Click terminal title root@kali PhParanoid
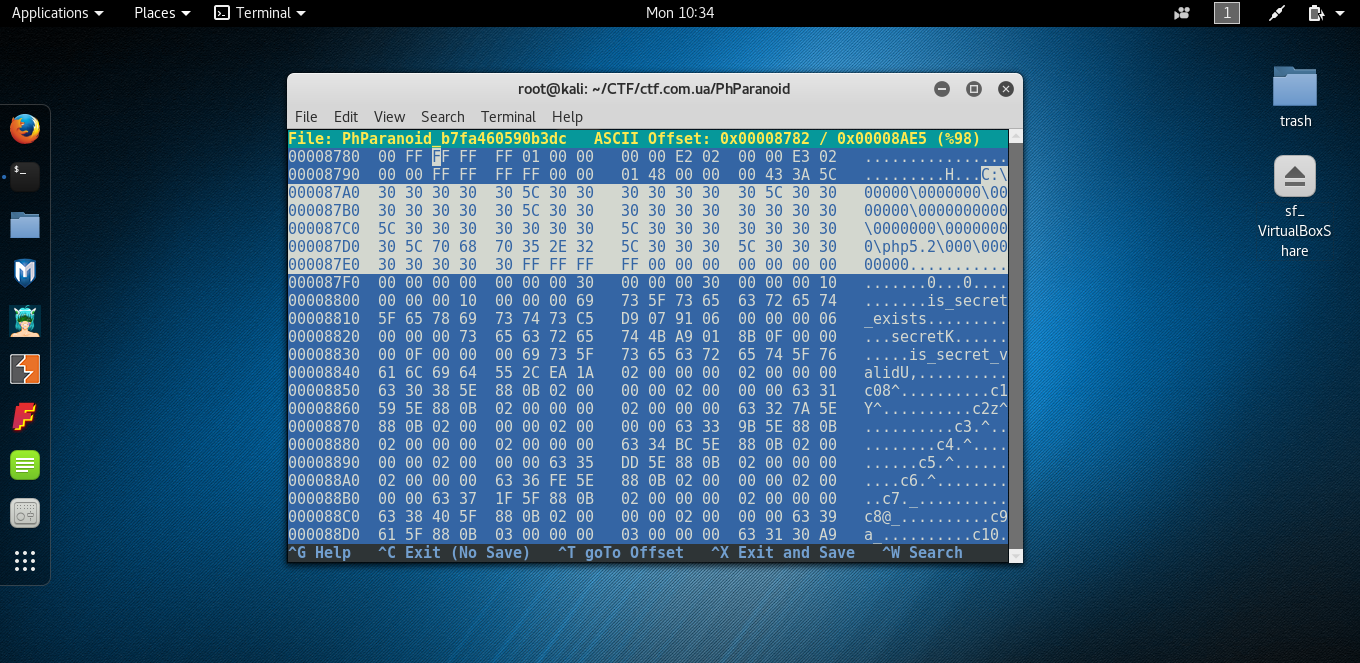The width and height of the screenshot is (1360, 663). [x=654, y=89]
